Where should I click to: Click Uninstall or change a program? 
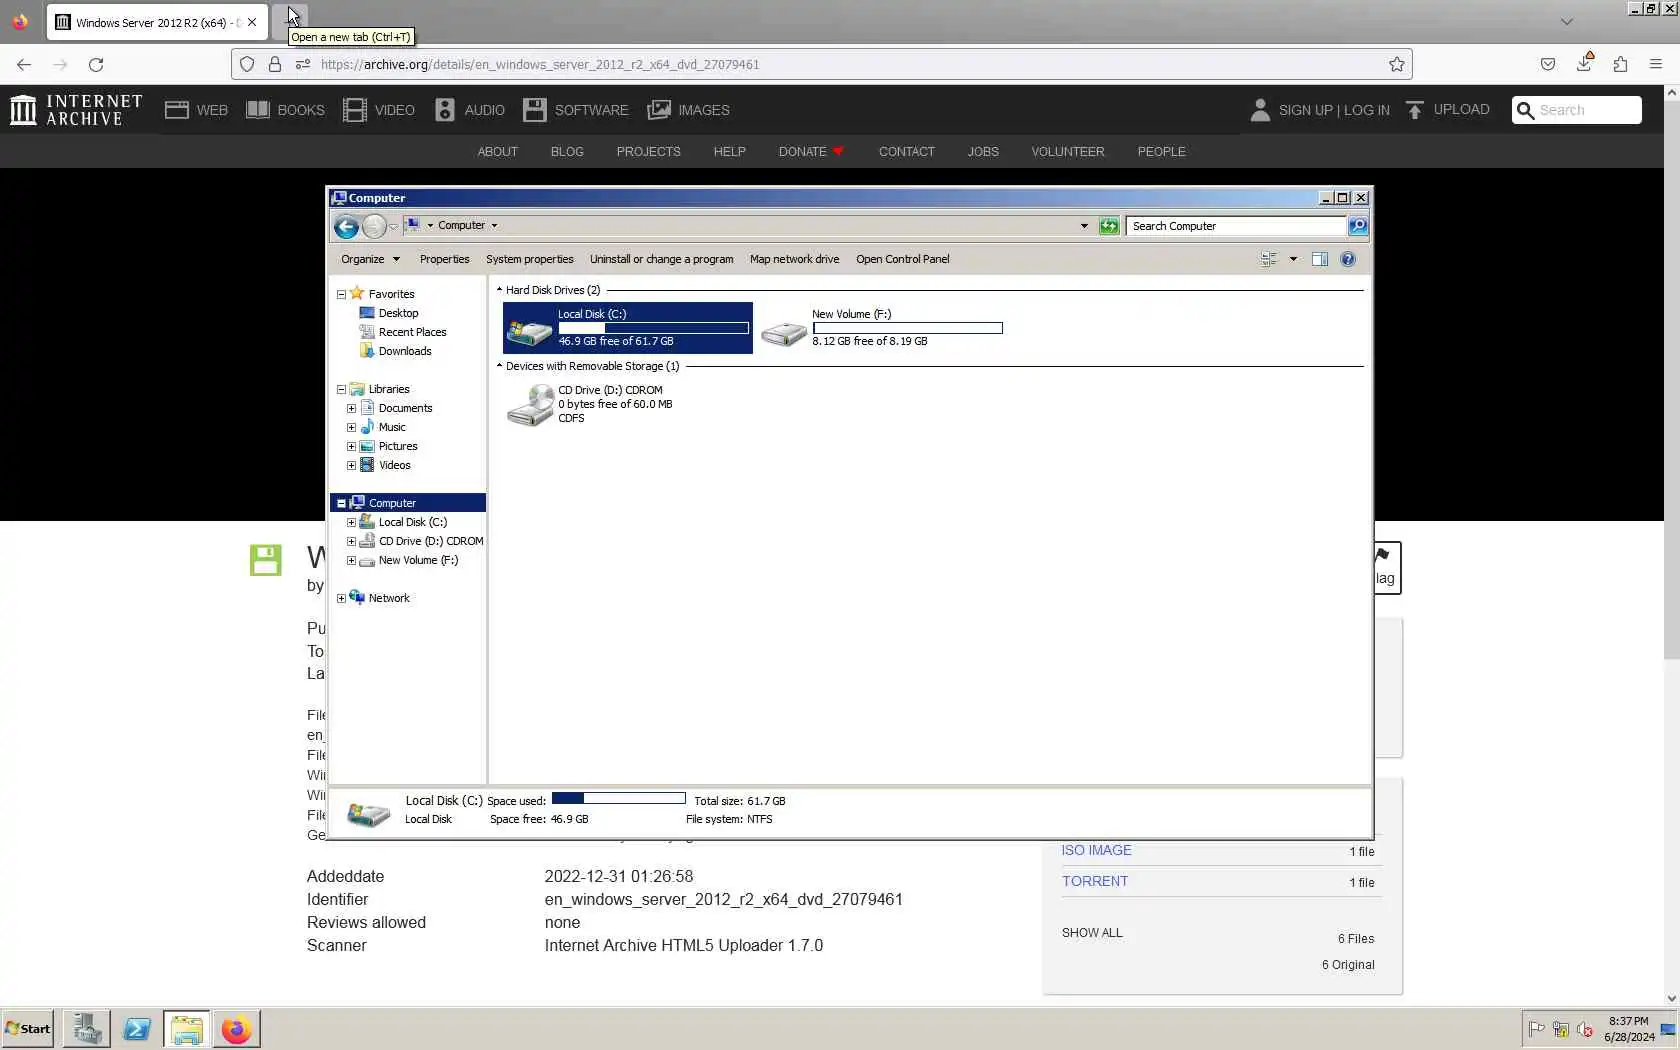point(662,259)
